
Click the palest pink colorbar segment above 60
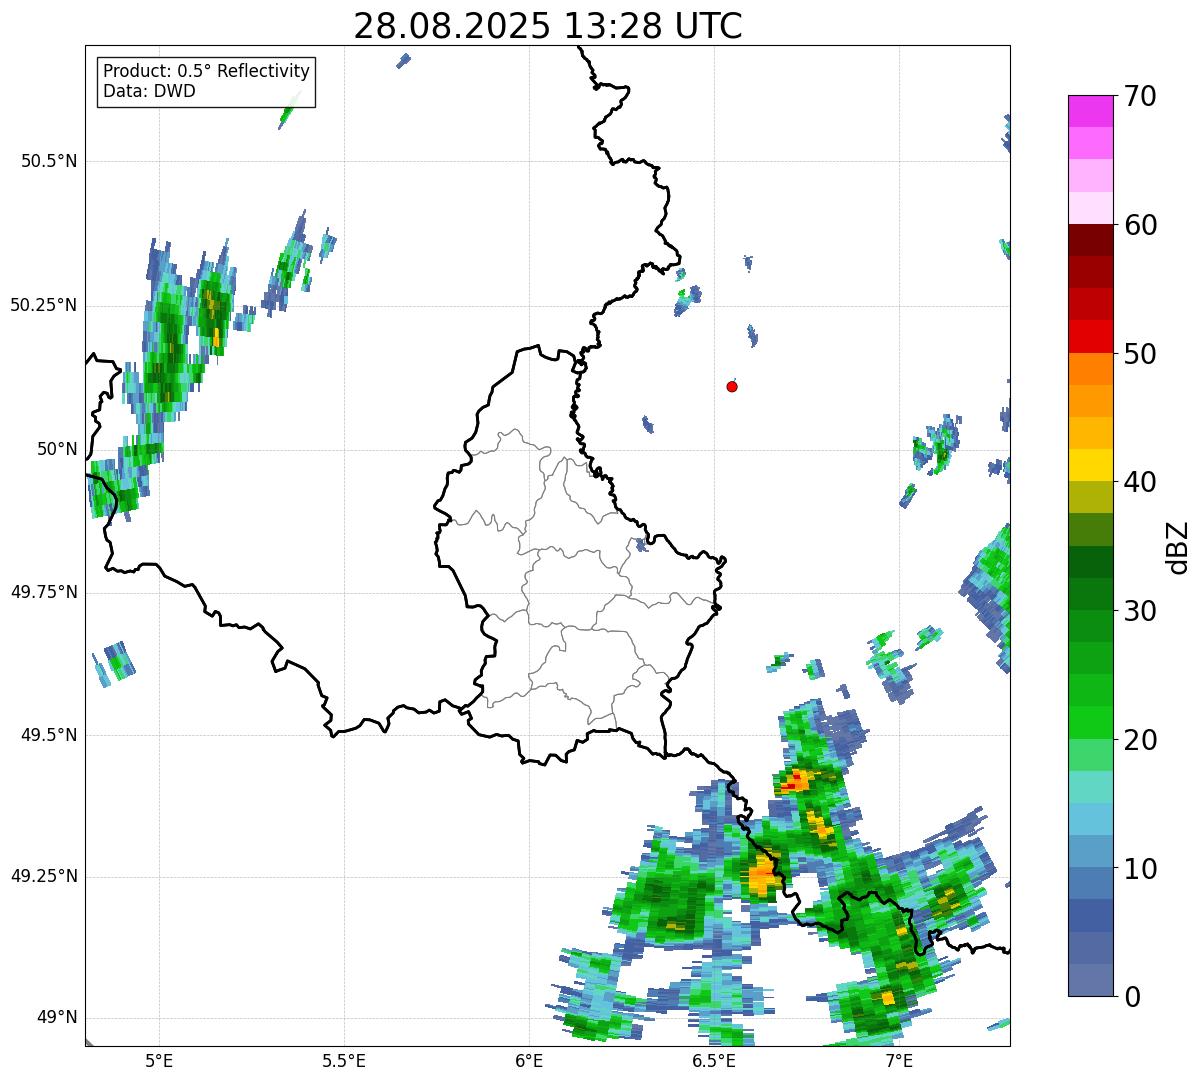[1091, 208]
